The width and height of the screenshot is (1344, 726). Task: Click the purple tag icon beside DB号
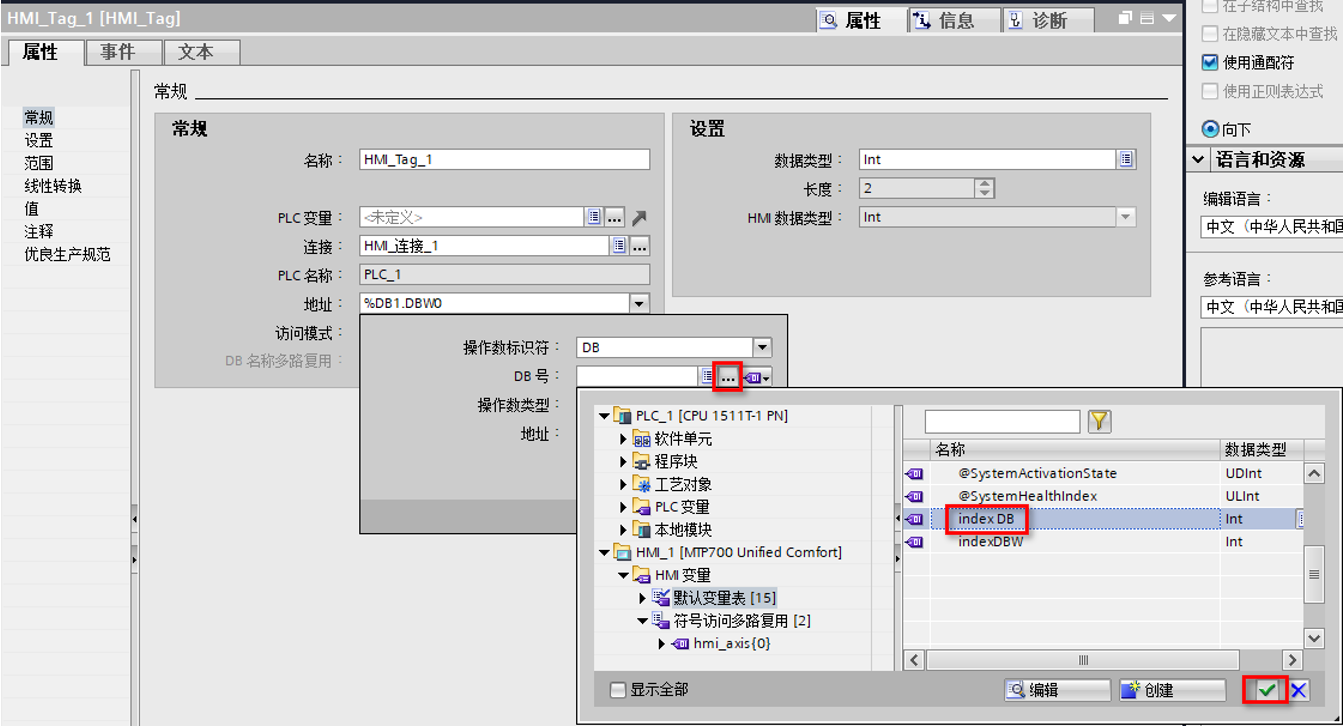[757, 377]
